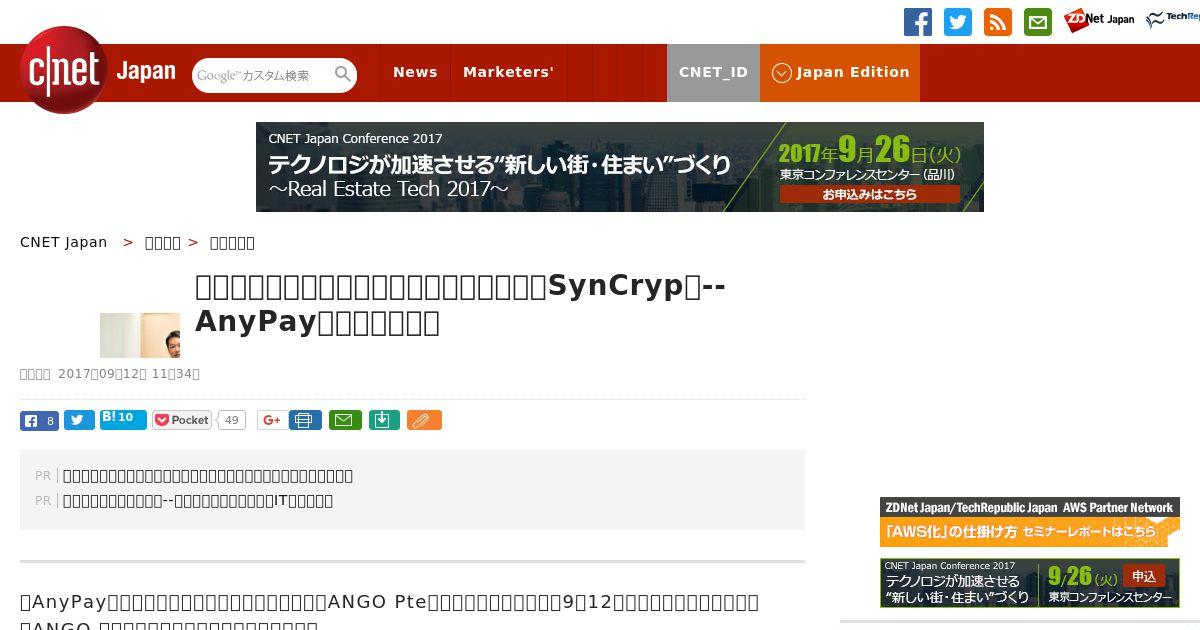Click the Pocket count 49 bubble

coord(231,421)
